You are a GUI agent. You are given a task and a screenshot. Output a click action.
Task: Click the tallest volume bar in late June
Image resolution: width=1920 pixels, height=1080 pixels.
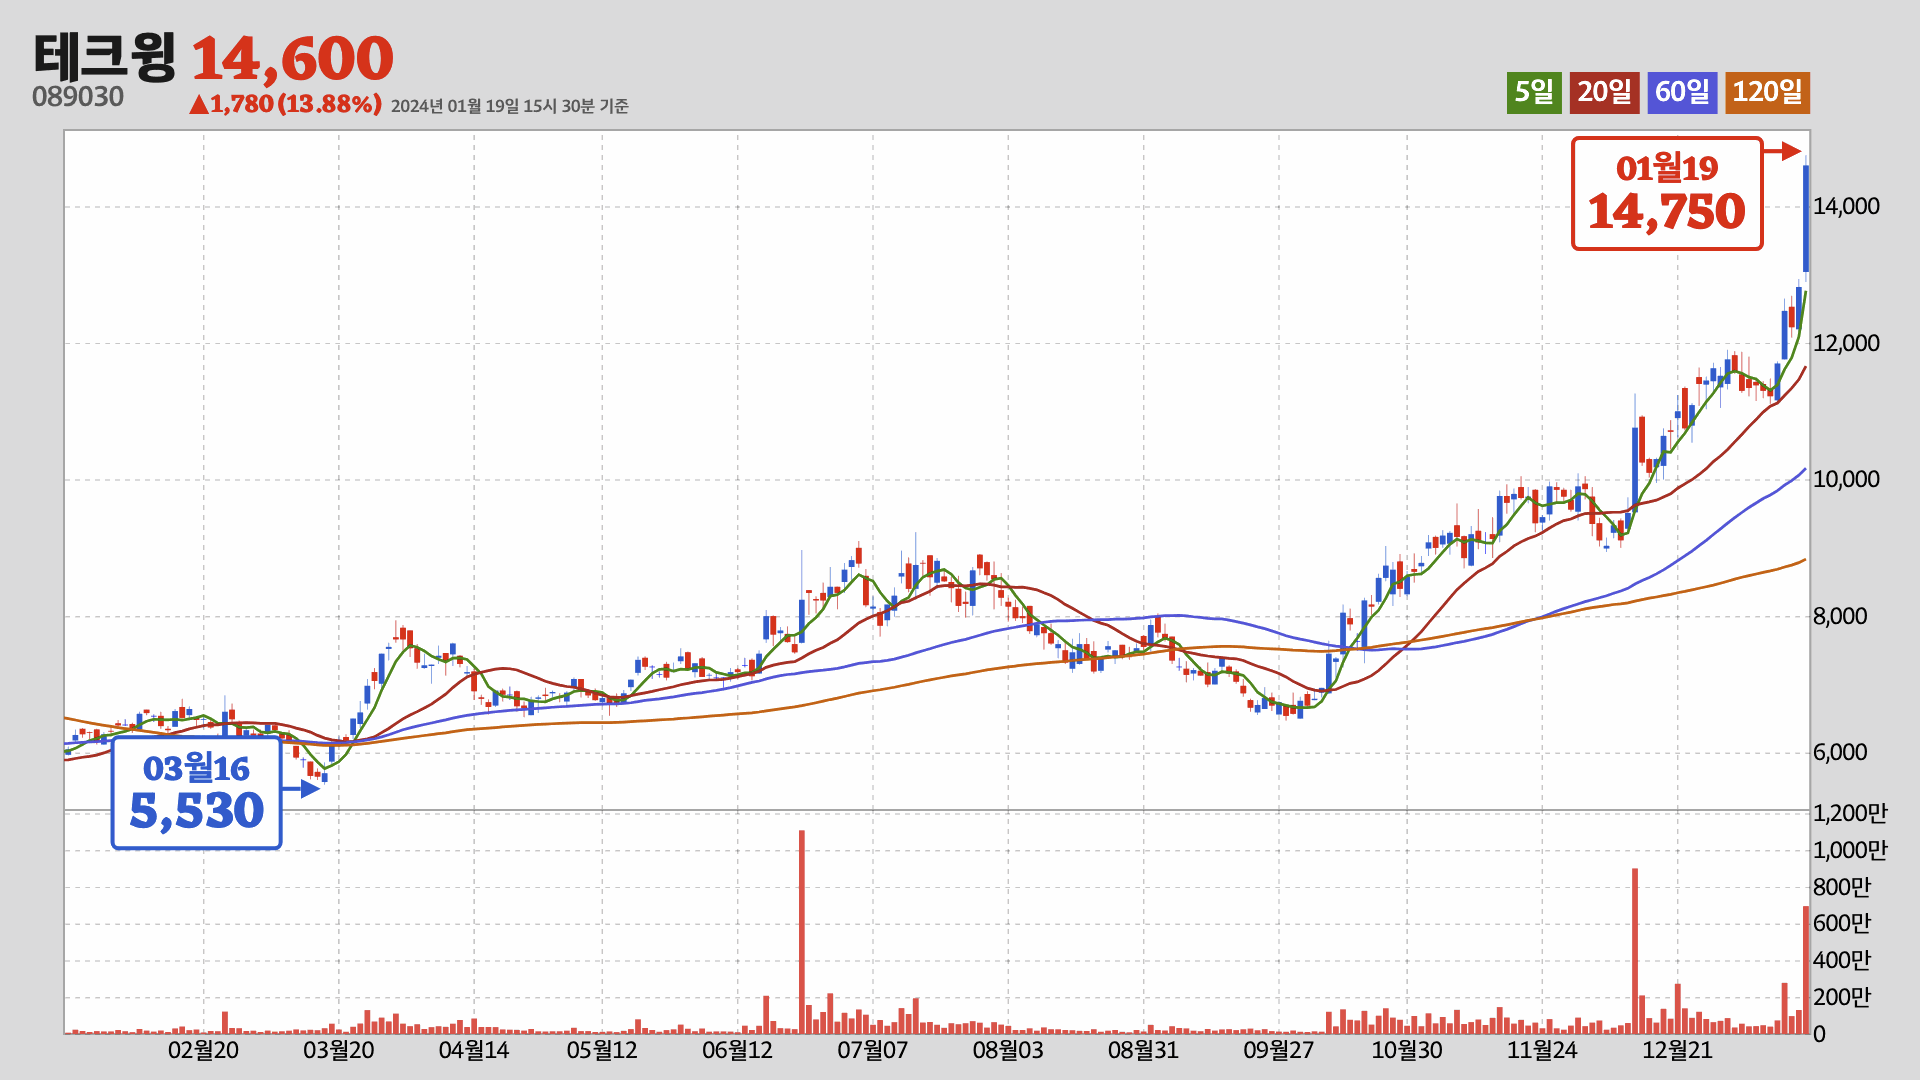coord(802,932)
